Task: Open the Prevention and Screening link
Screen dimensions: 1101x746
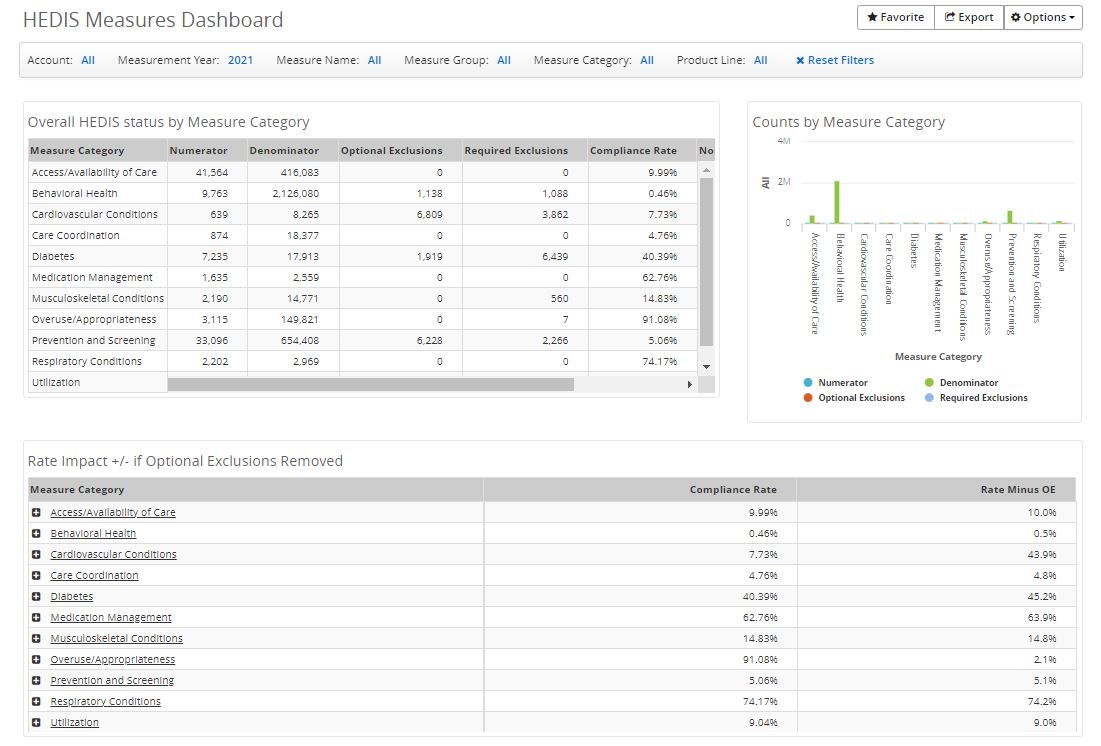Action: [112, 681]
